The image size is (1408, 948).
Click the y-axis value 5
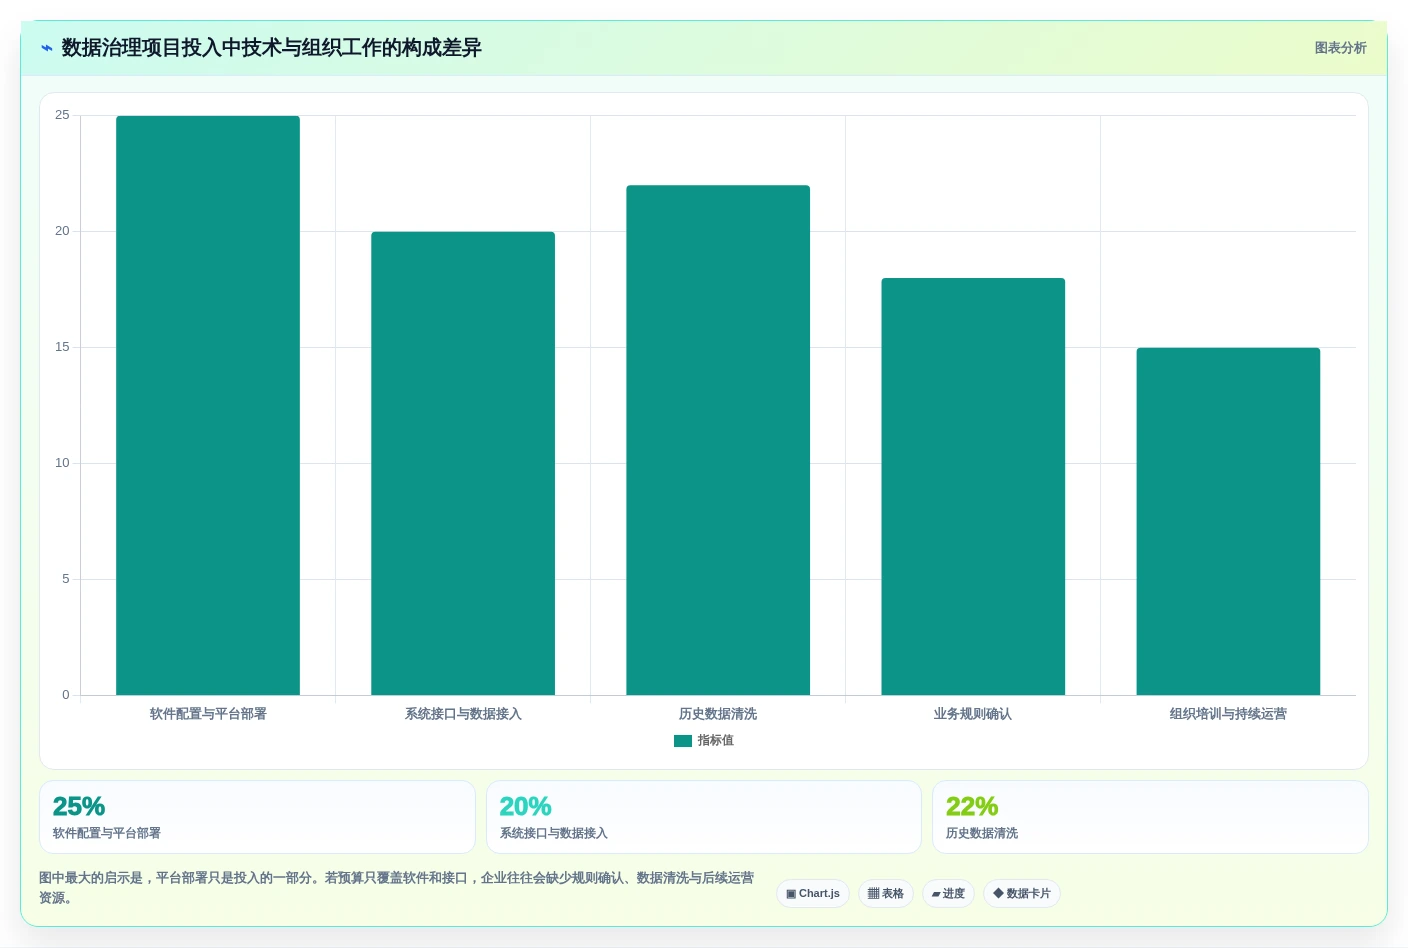(x=66, y=579)
